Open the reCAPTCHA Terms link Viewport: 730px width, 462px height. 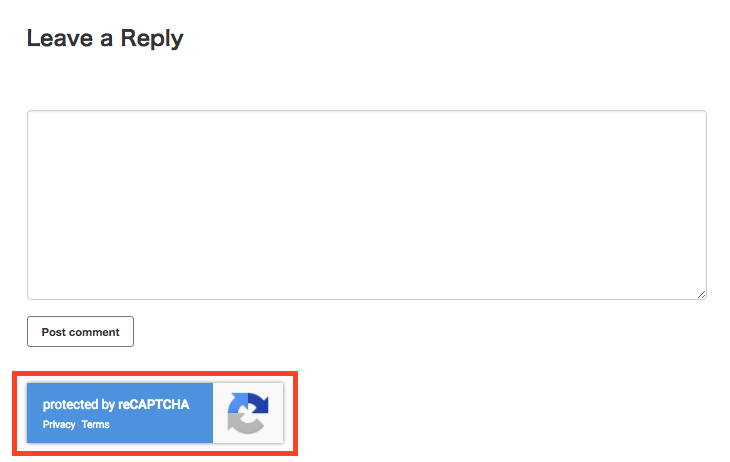(x=95, y=425)
